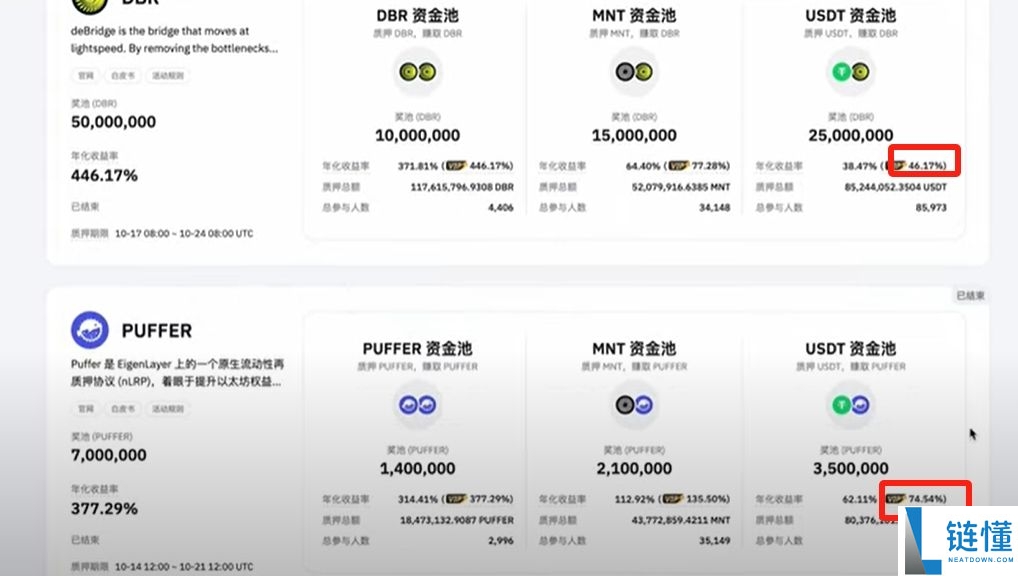Click staking period 10-17 08:00 ~ 10-24 08:00 UTC
This screenshot has width=1018, height=576.
184,234
